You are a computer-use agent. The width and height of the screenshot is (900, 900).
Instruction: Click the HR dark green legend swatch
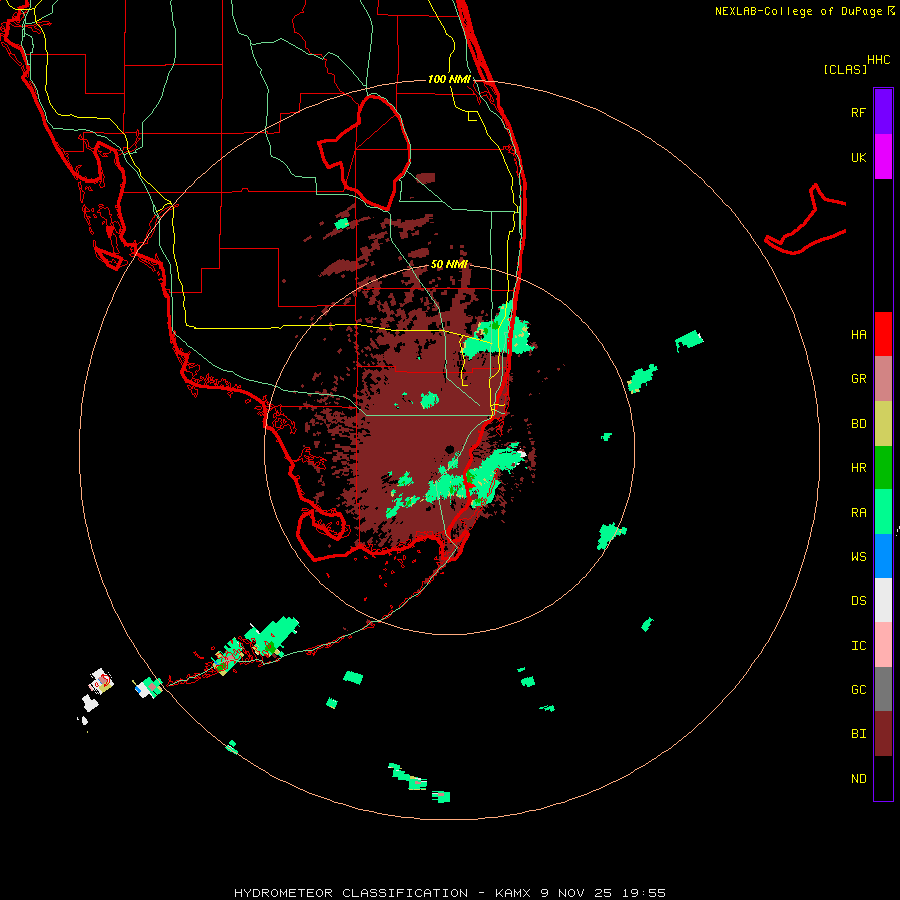pyautogui.click(x=883, y=467)
